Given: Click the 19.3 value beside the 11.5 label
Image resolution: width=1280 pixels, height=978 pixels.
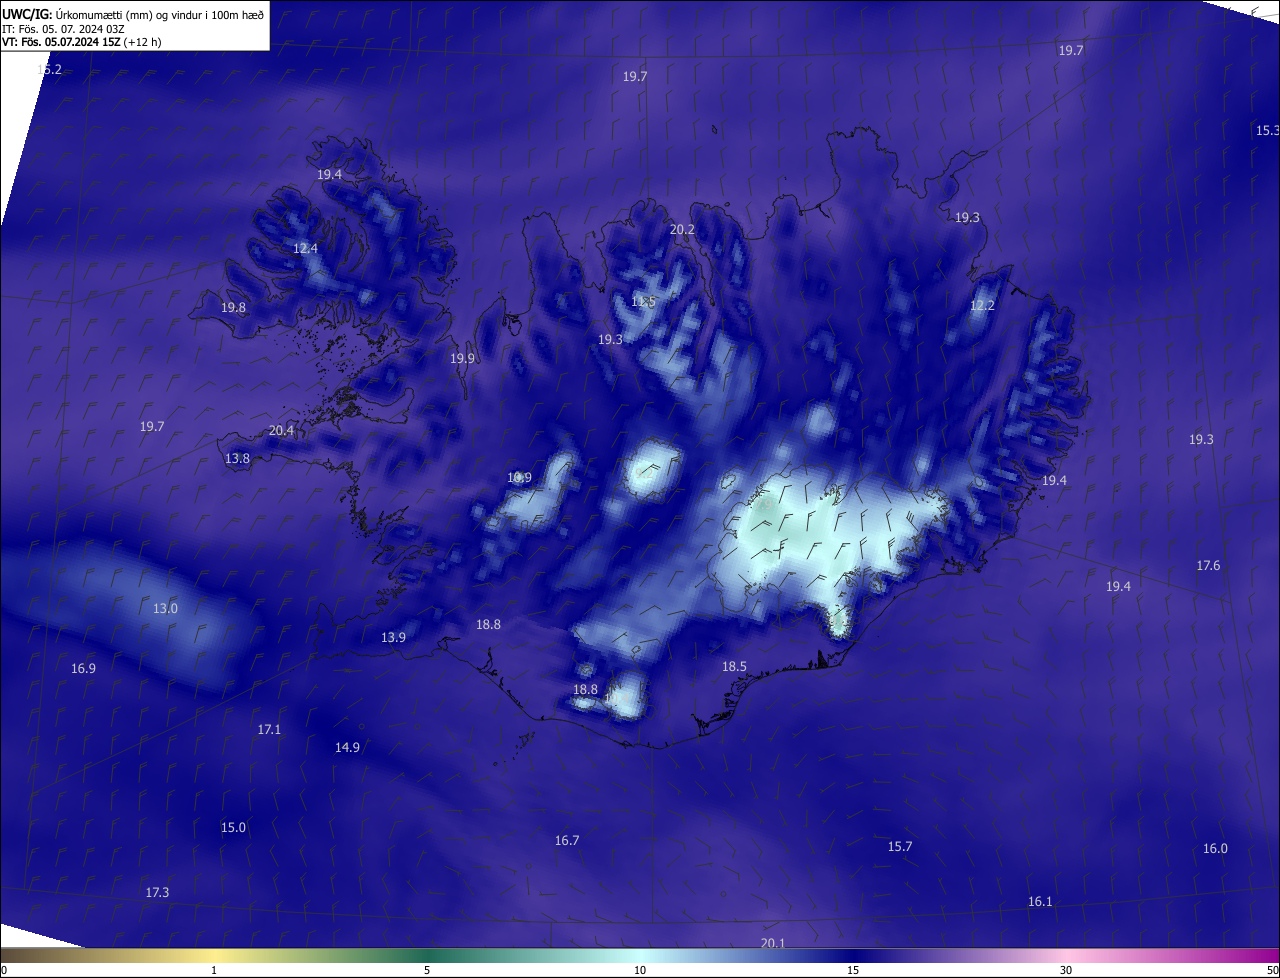Looking at the screenshot, I should [610, 340].
